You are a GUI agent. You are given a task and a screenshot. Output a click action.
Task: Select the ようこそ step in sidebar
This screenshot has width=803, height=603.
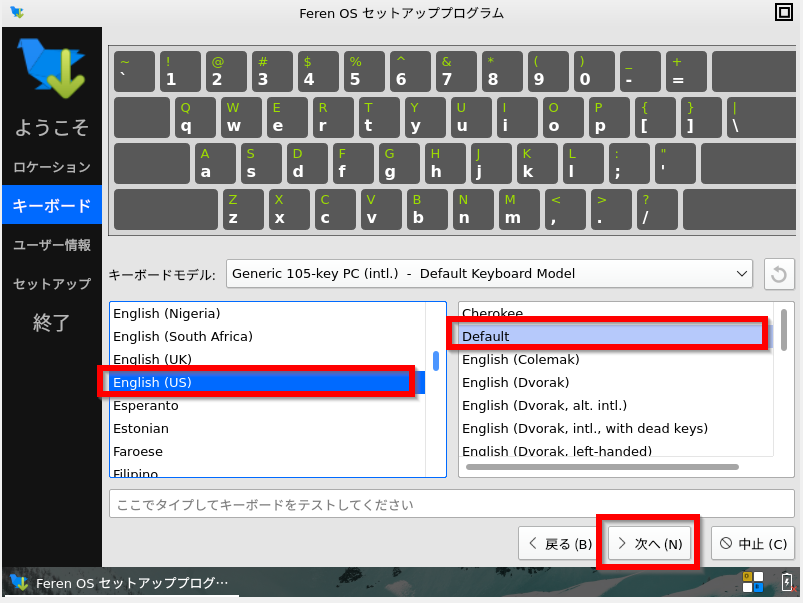(52, 127)
